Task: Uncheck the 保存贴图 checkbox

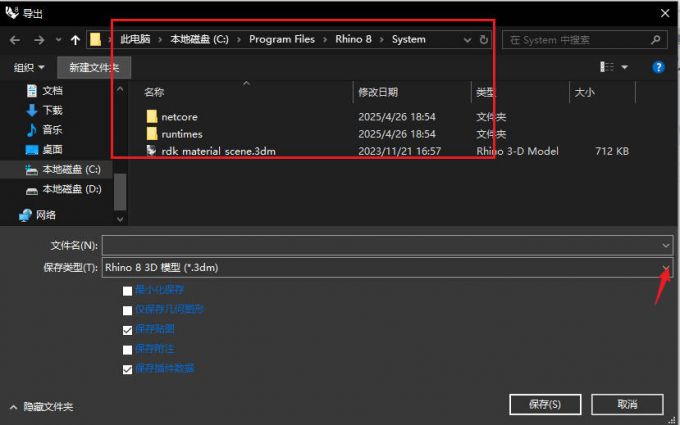Action: (127, 329)
